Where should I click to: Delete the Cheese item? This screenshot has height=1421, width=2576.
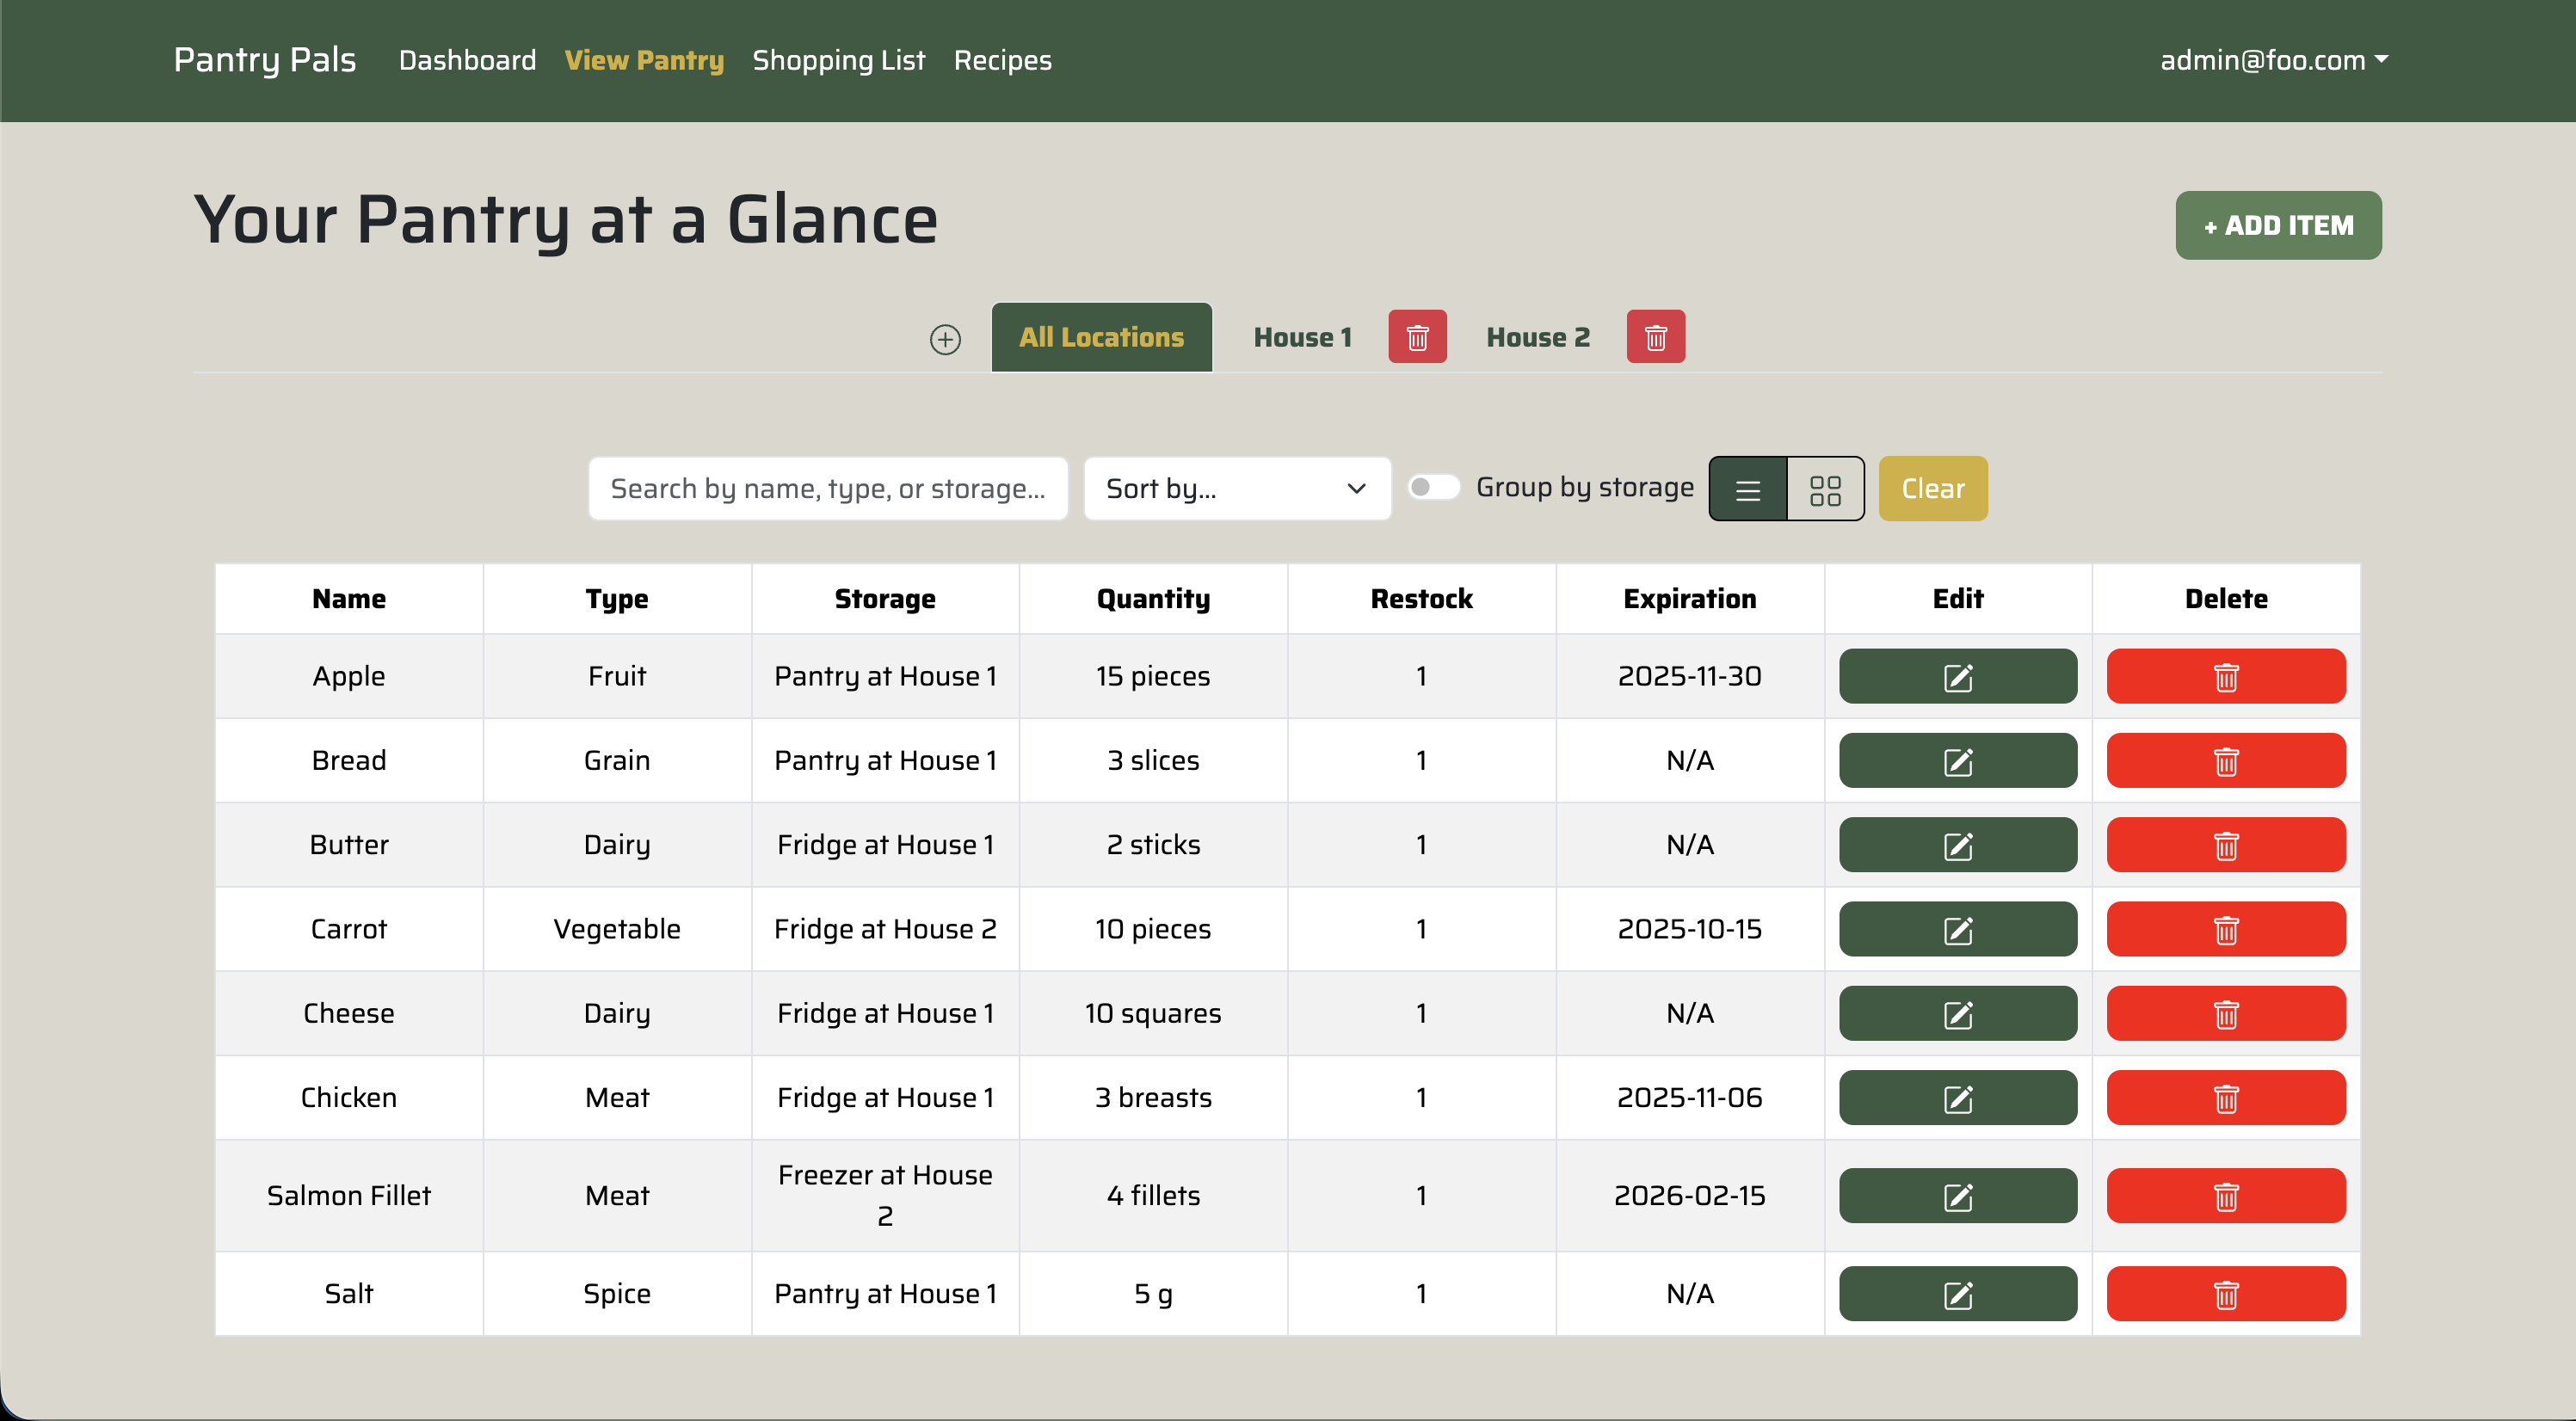[2226, 1013]
